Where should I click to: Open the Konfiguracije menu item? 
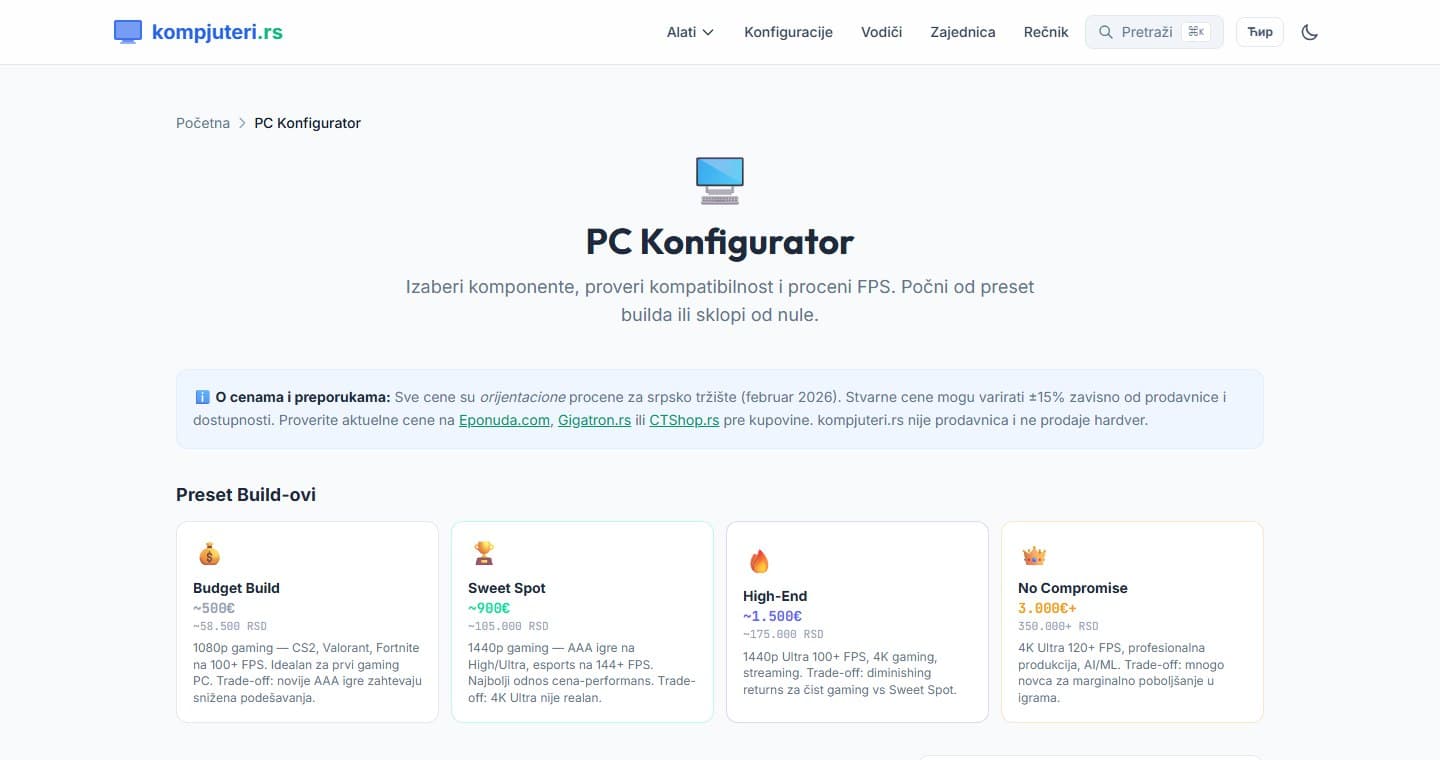coord(788,32)
